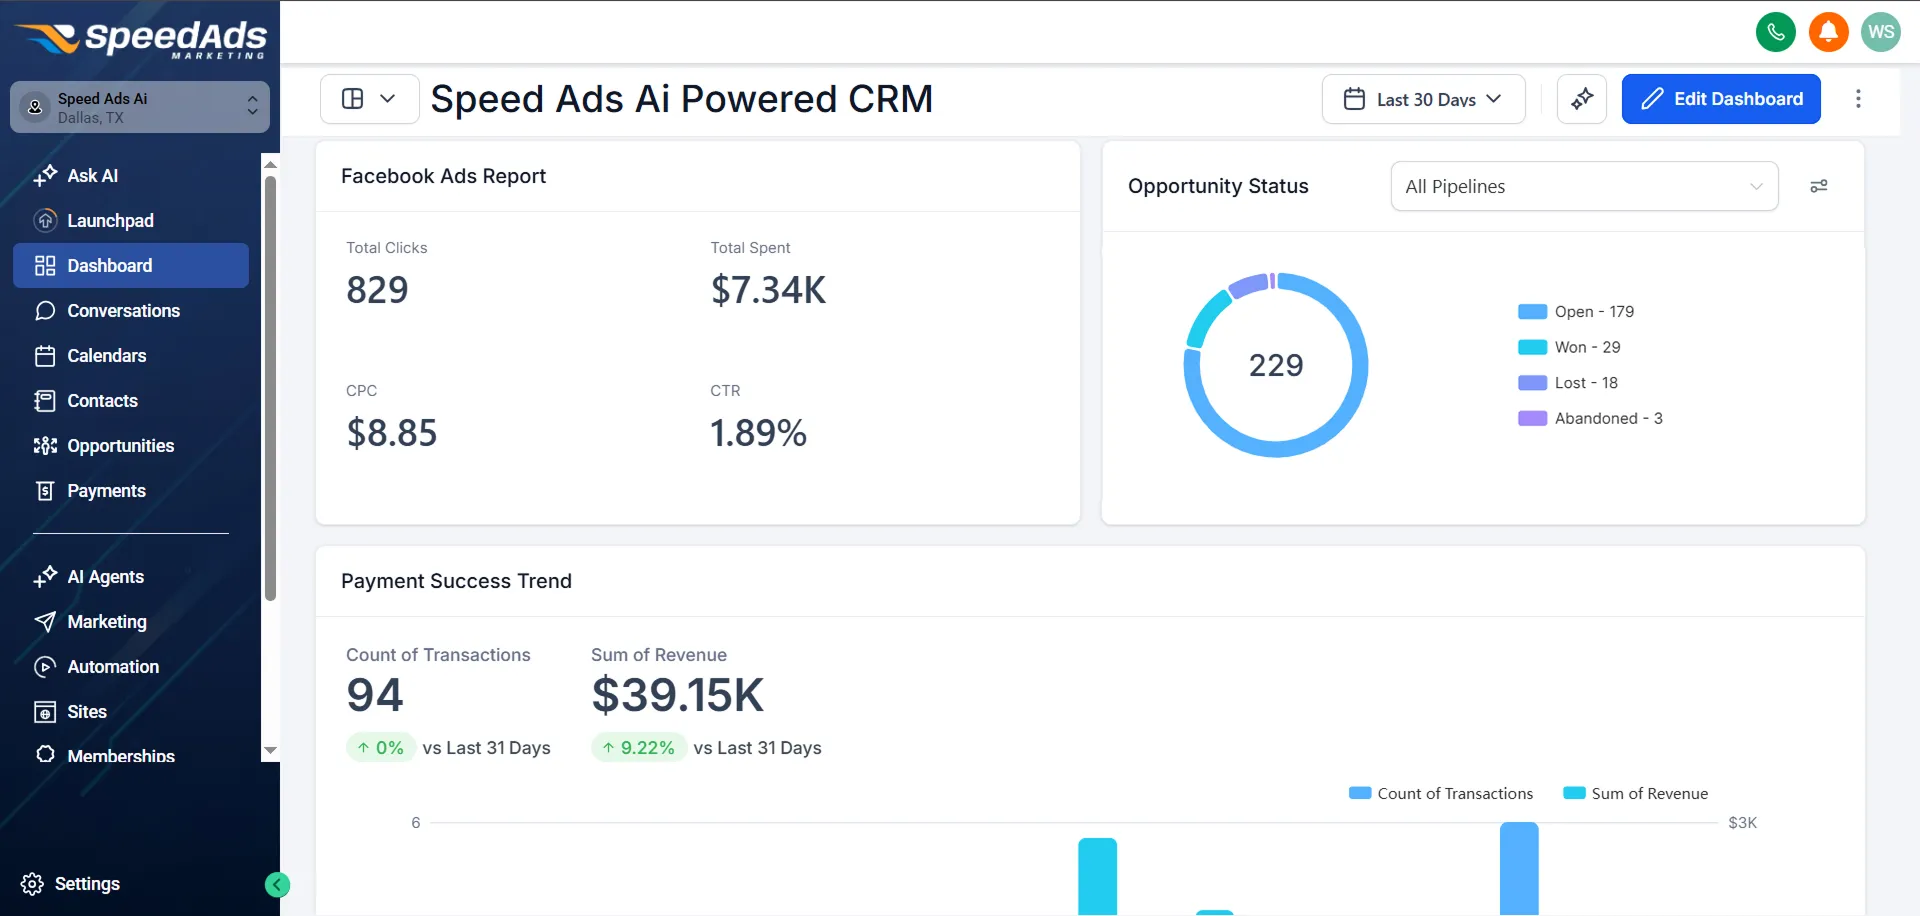Open the WS user avatar menu
1920x916 pixels.
1881,32
